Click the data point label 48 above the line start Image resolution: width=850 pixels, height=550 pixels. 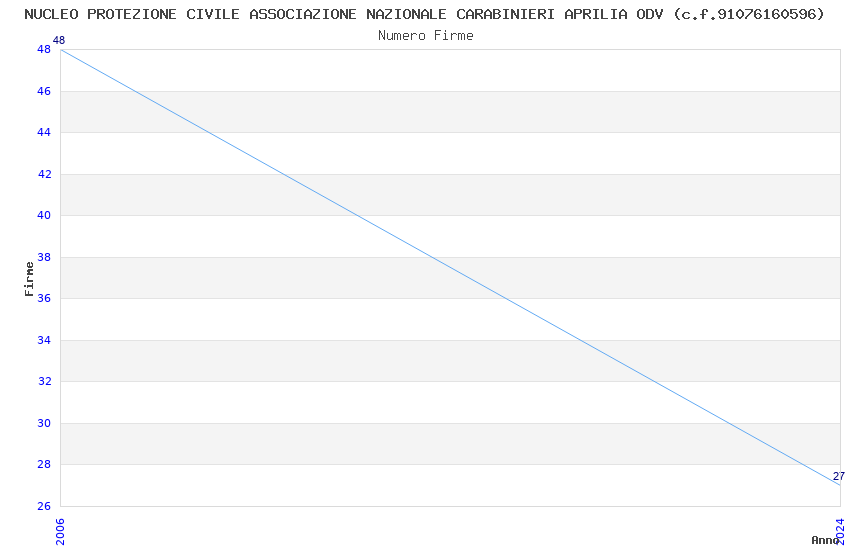click(x=58, y=40)
